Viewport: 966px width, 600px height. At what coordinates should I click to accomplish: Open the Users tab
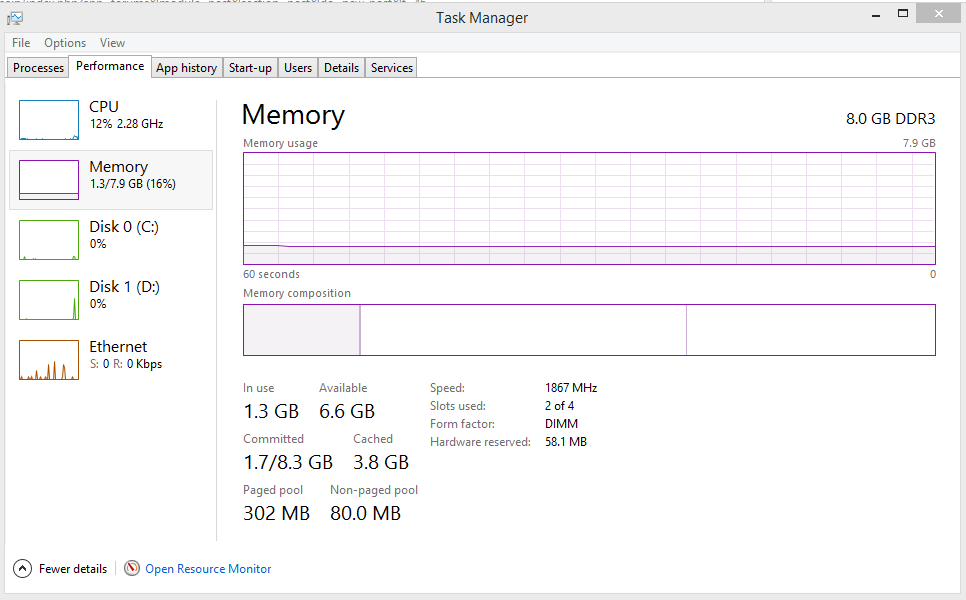click(298, 68)
